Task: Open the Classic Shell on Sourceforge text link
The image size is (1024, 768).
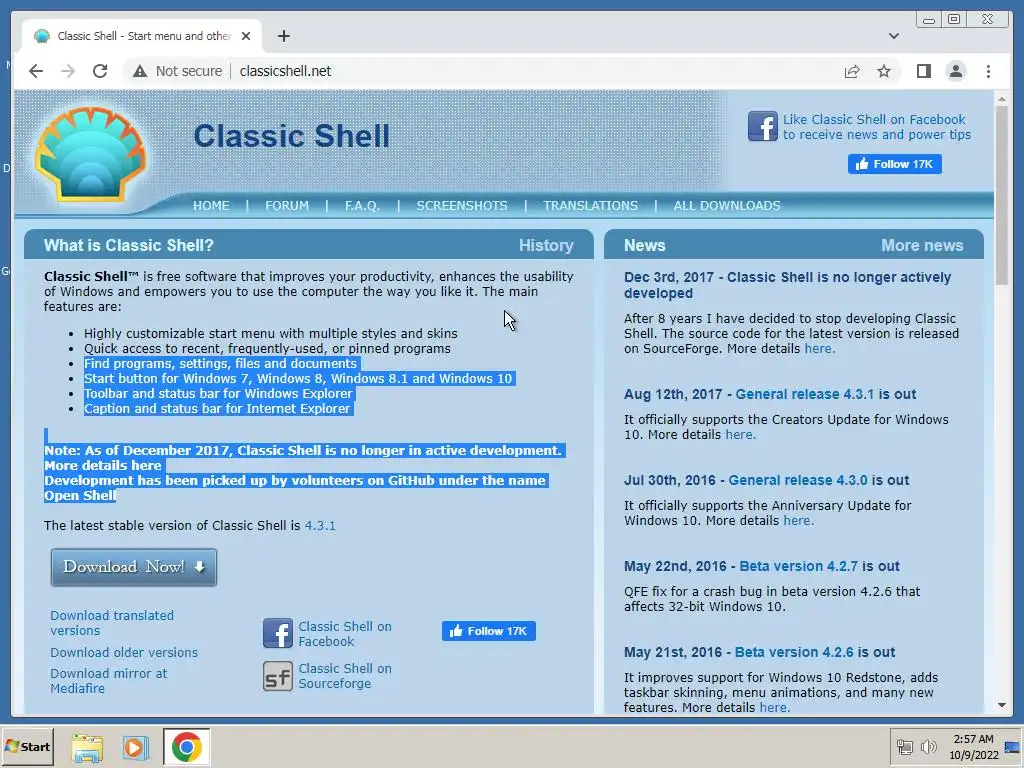Action: (x=345, y=676)
